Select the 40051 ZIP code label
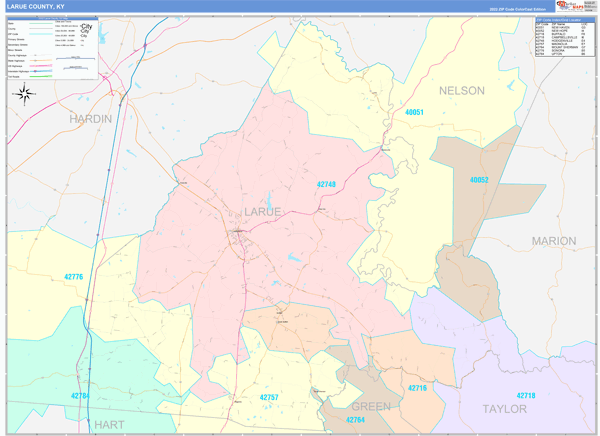This screenshot has height=436, width=600. [414, 112]
